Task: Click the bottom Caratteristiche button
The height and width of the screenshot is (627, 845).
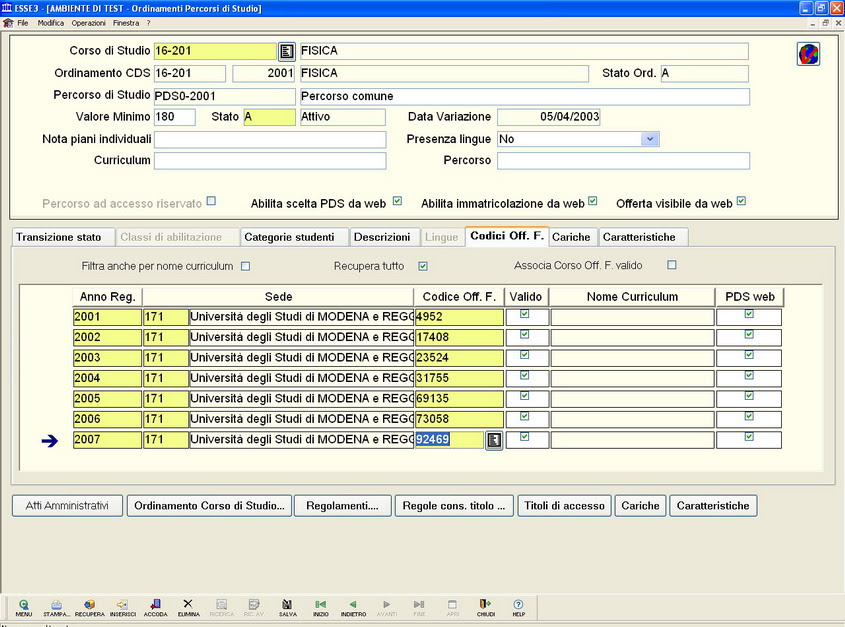Action: point(713,506)
